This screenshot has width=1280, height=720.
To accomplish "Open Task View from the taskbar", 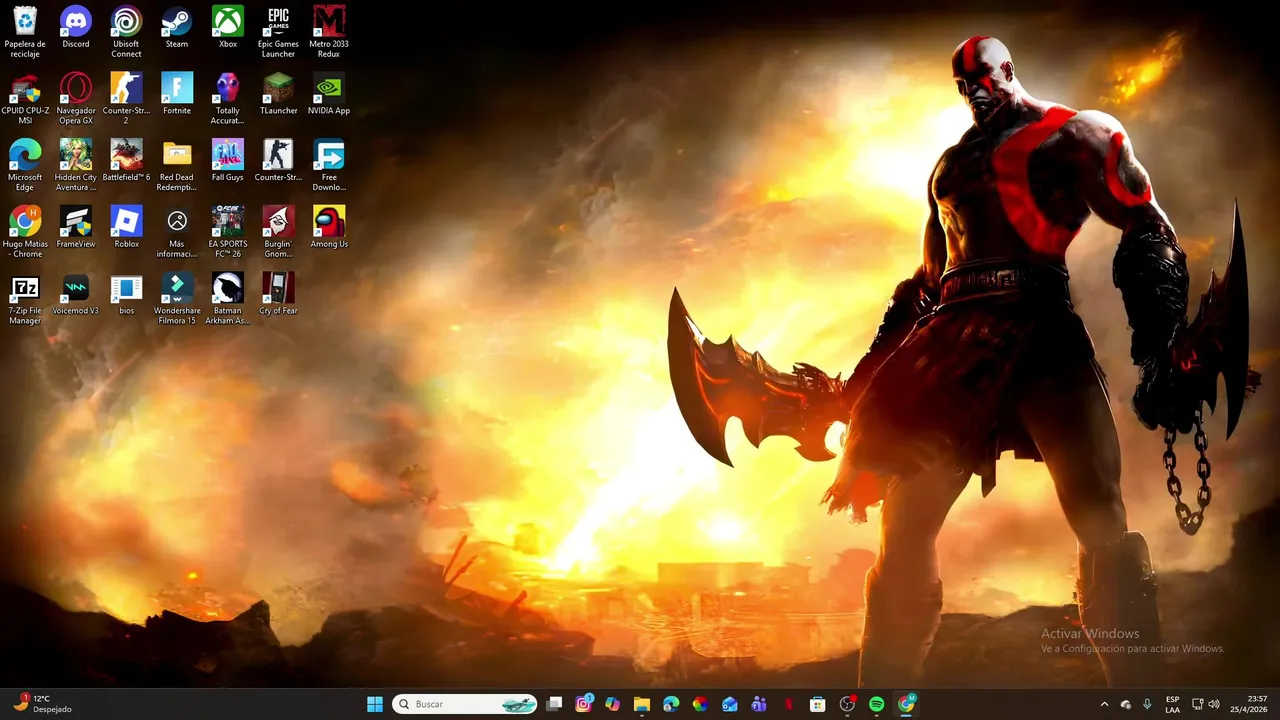I will (555, 704).
